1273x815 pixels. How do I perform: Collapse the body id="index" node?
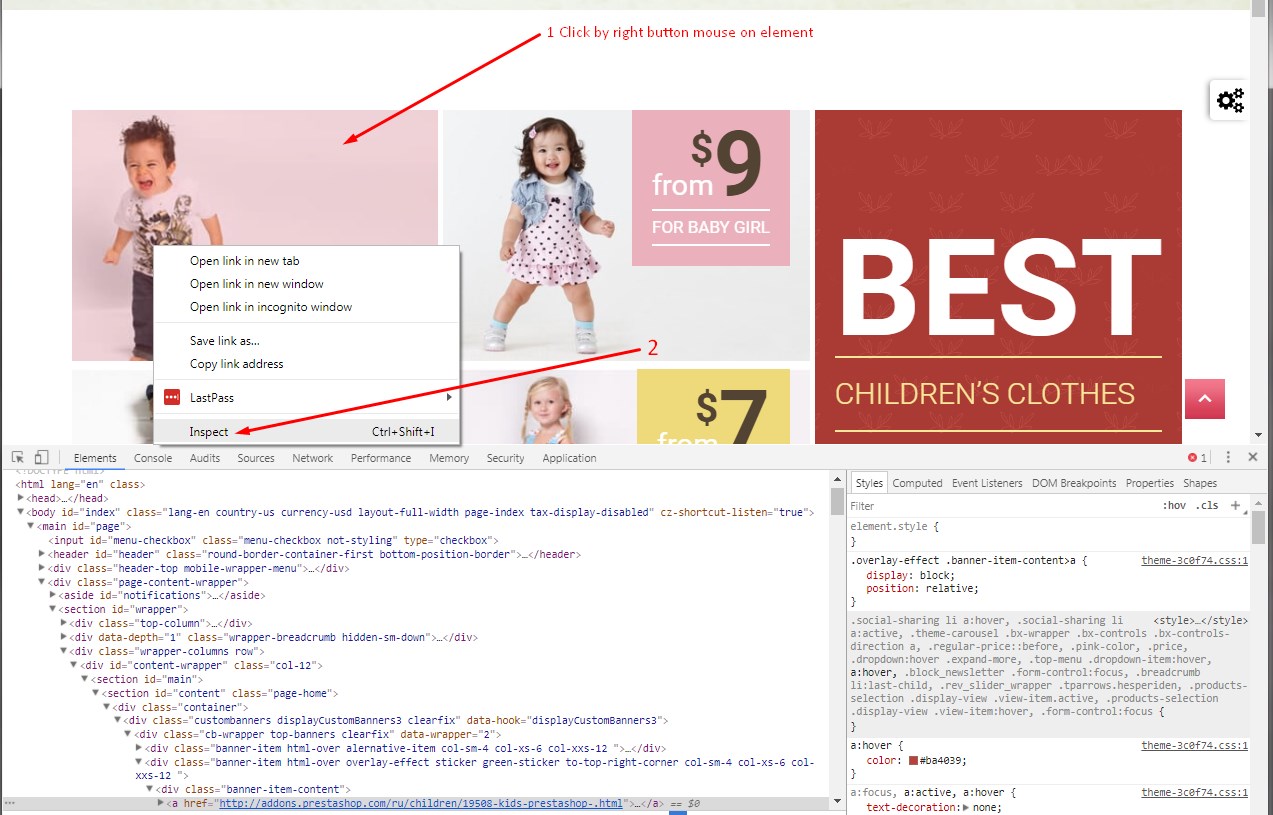tap(21, 512)
